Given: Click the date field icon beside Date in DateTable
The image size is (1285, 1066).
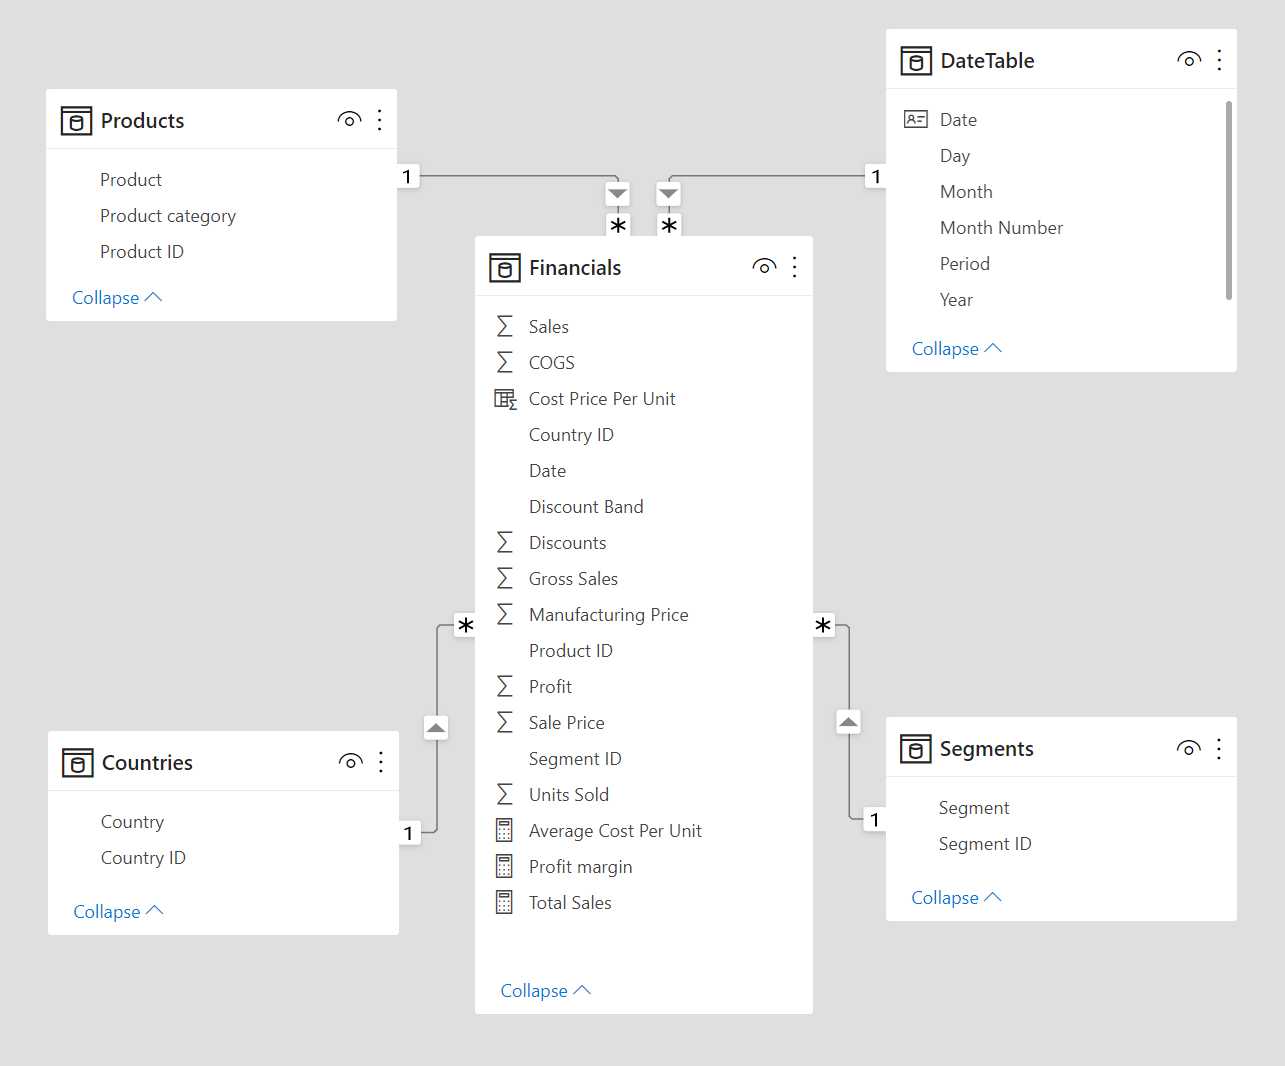Looking at the screenshot, I should coord(915,118).
